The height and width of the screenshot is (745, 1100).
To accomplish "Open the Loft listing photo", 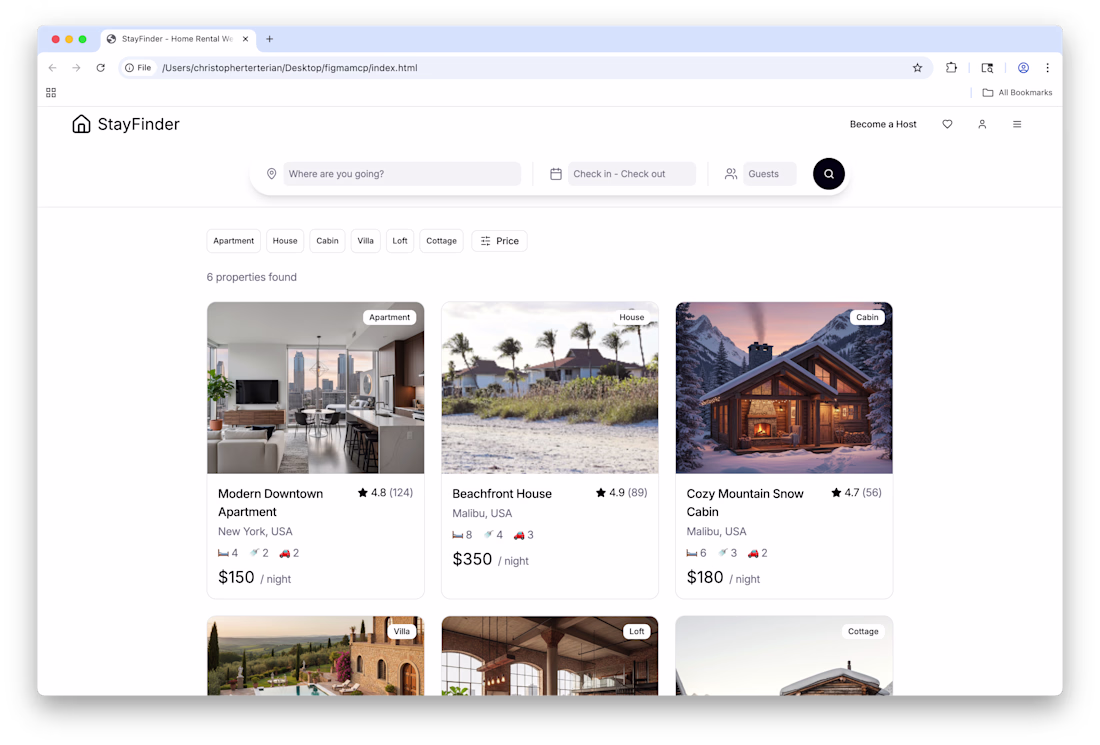I will [x=550, y=656].
